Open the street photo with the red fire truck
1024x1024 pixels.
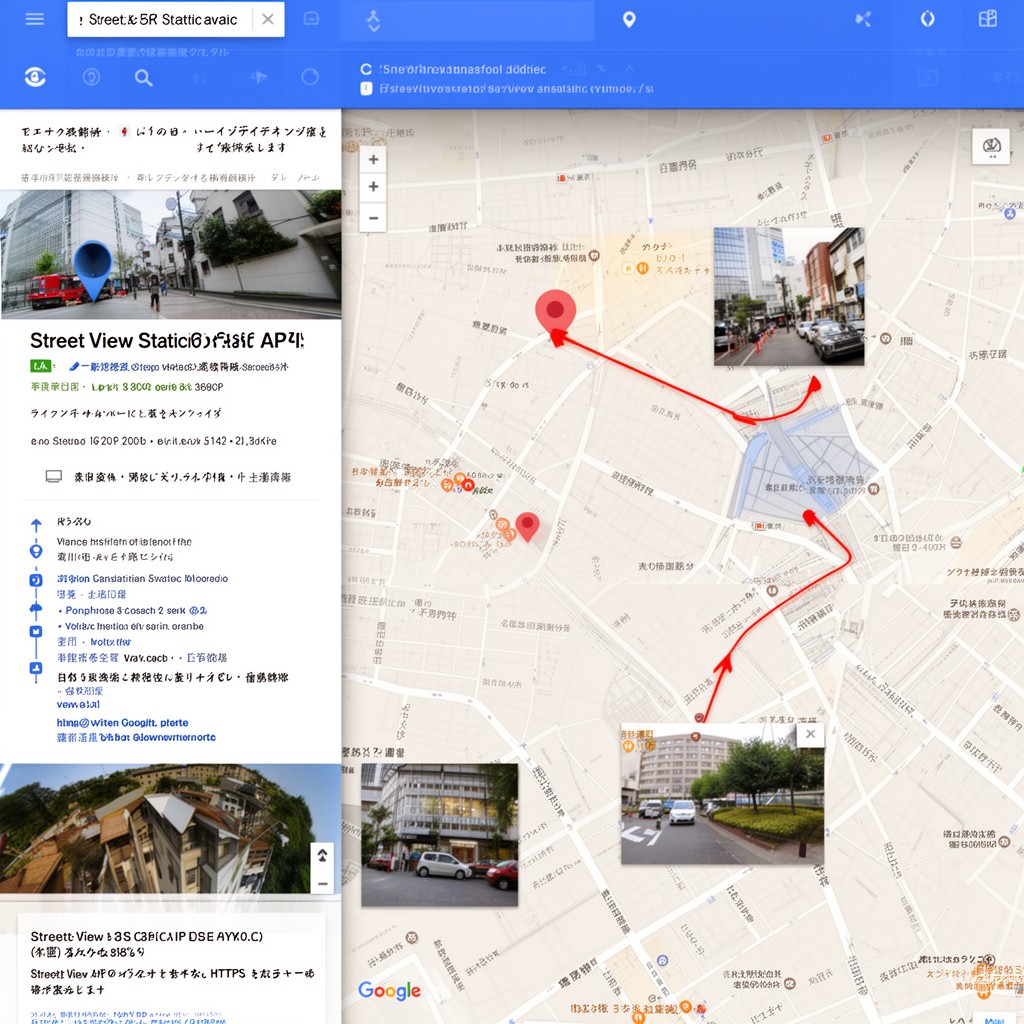170,254
